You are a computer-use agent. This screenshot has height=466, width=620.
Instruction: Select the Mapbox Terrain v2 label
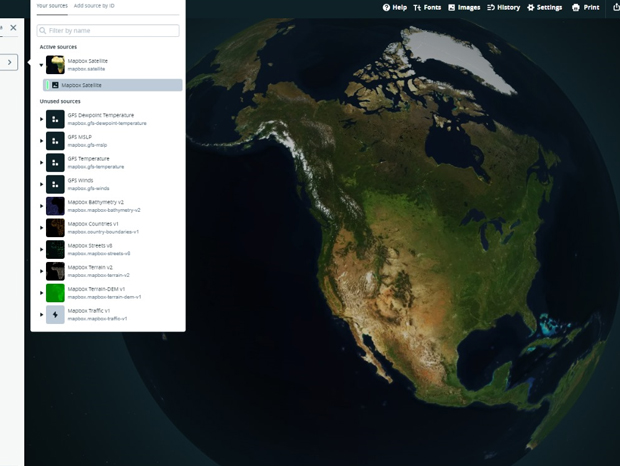pyautogui.click(x=90, y=267)
